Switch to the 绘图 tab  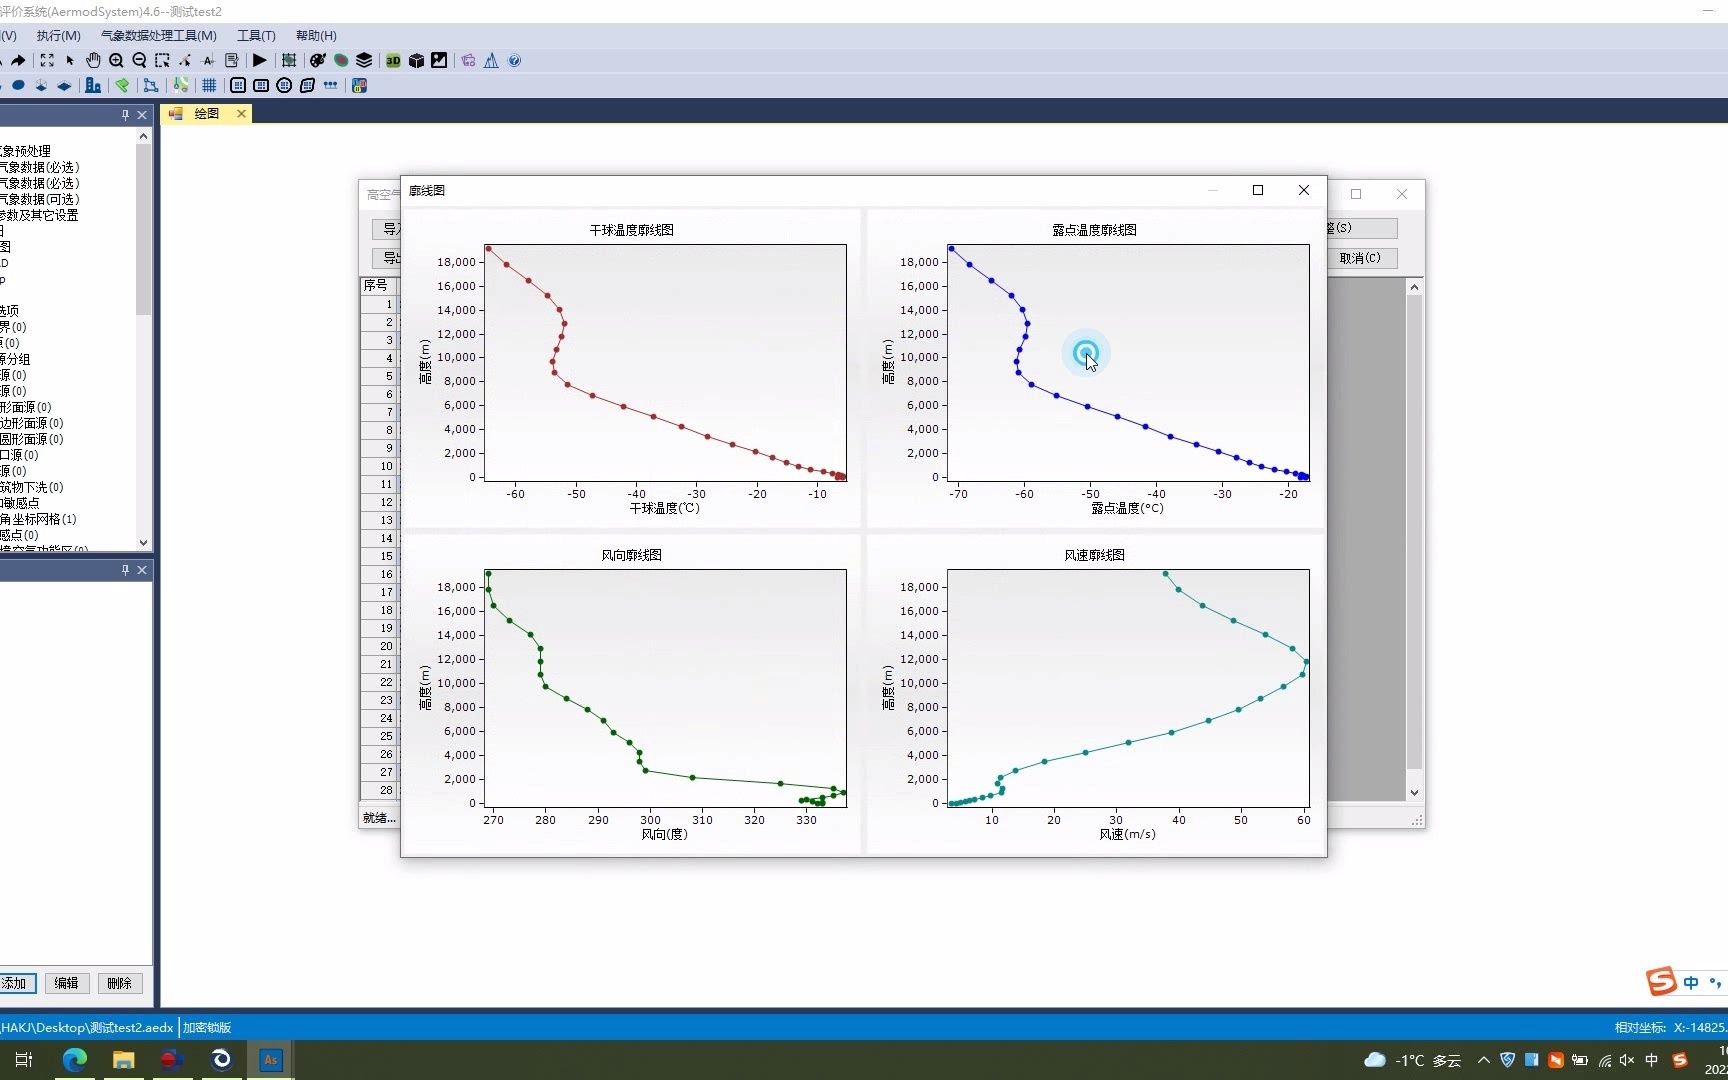207,114
